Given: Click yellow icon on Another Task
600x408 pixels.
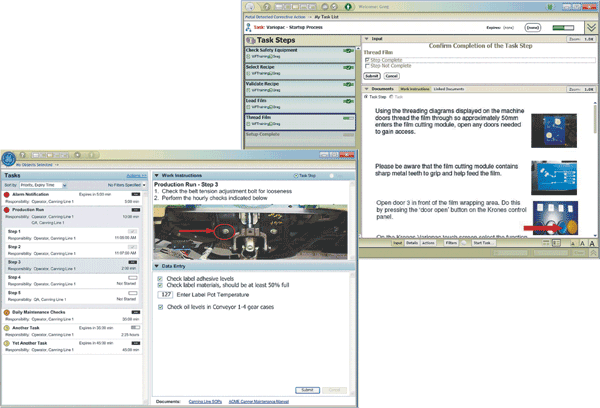Looking at the screenshot, I should coord(7,328).
